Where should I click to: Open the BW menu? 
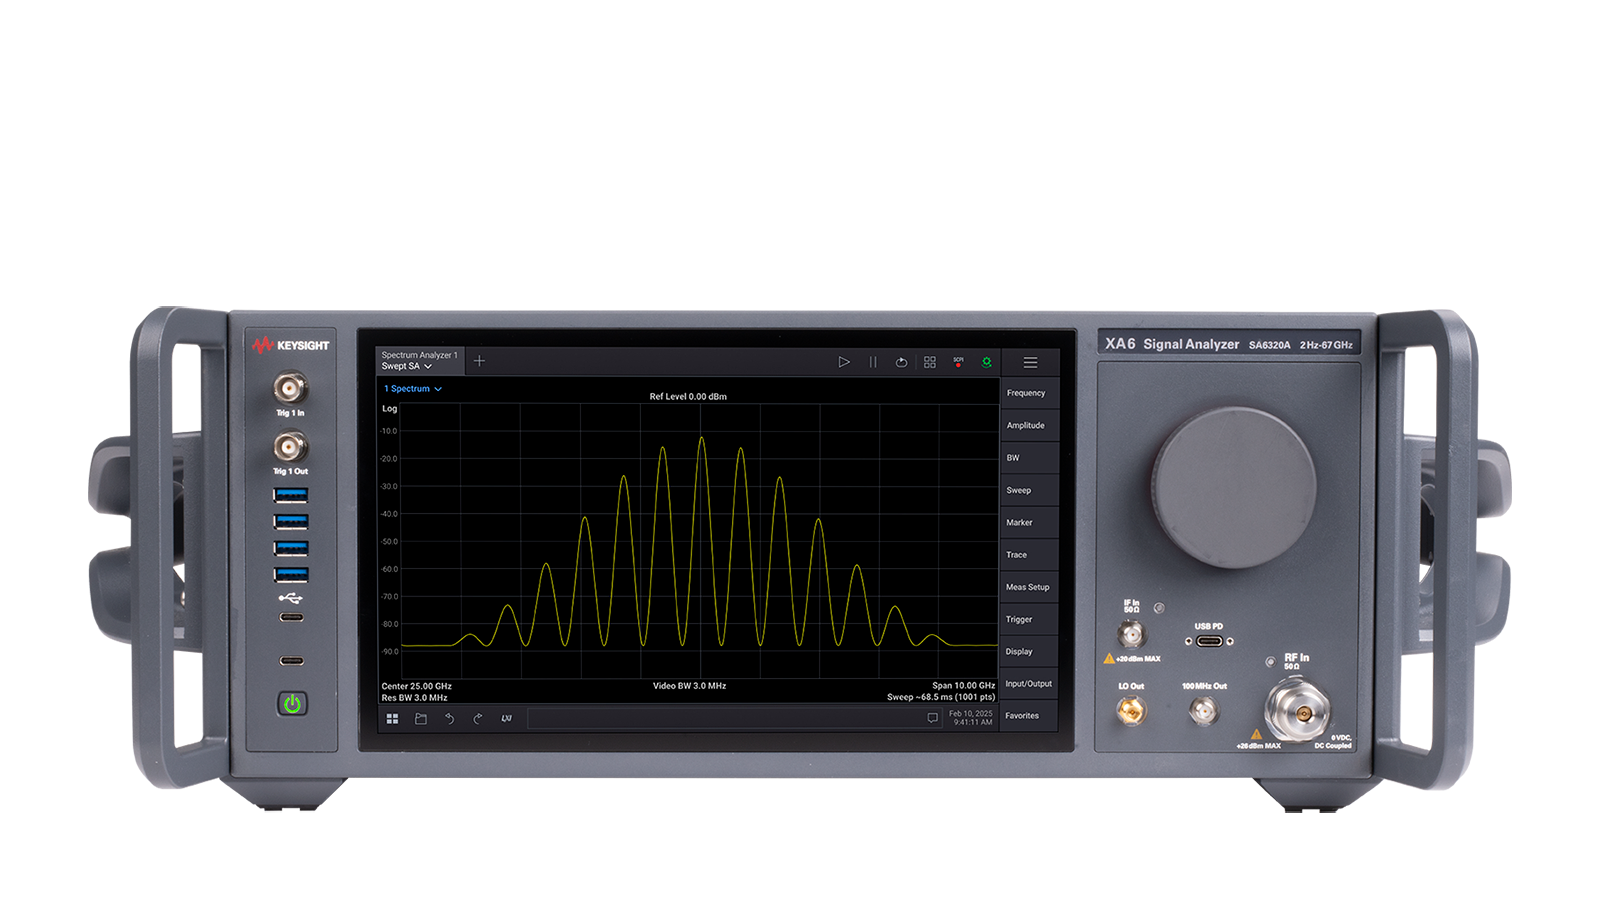tap(1029, 458)
